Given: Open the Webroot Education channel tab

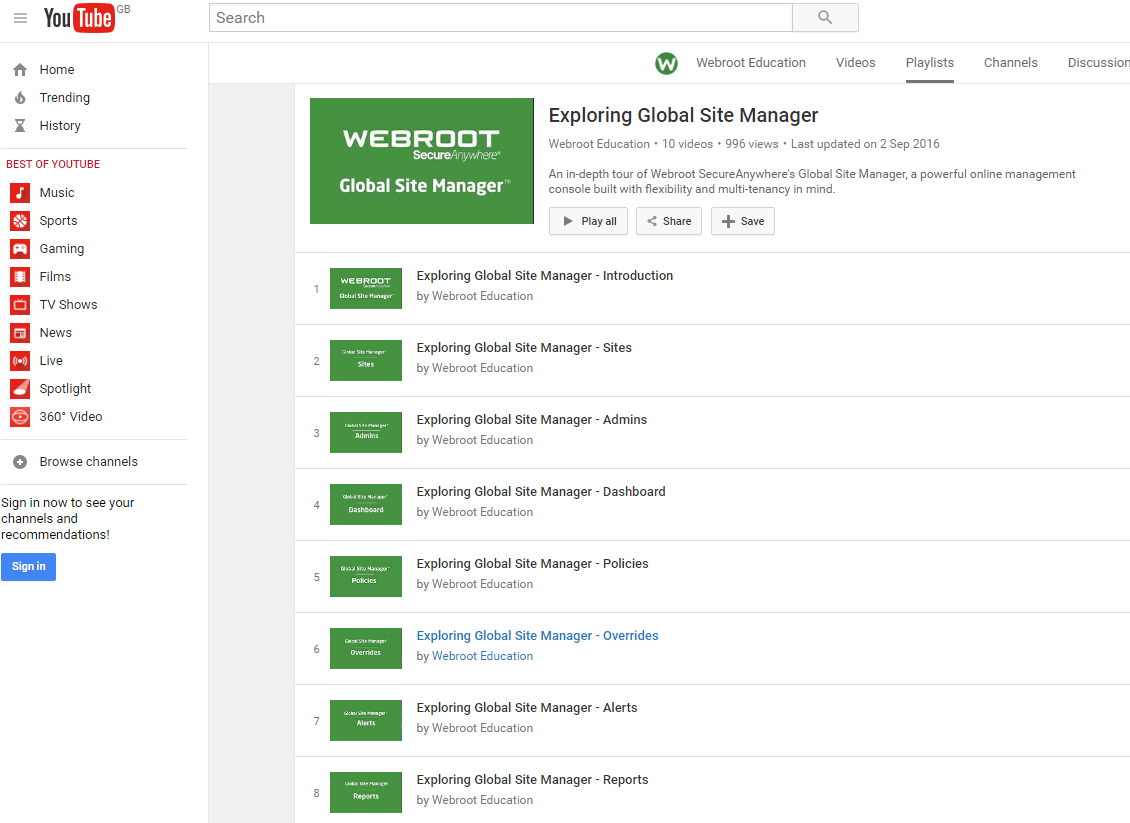Looking at the screenshot, I should pos(751,63).
